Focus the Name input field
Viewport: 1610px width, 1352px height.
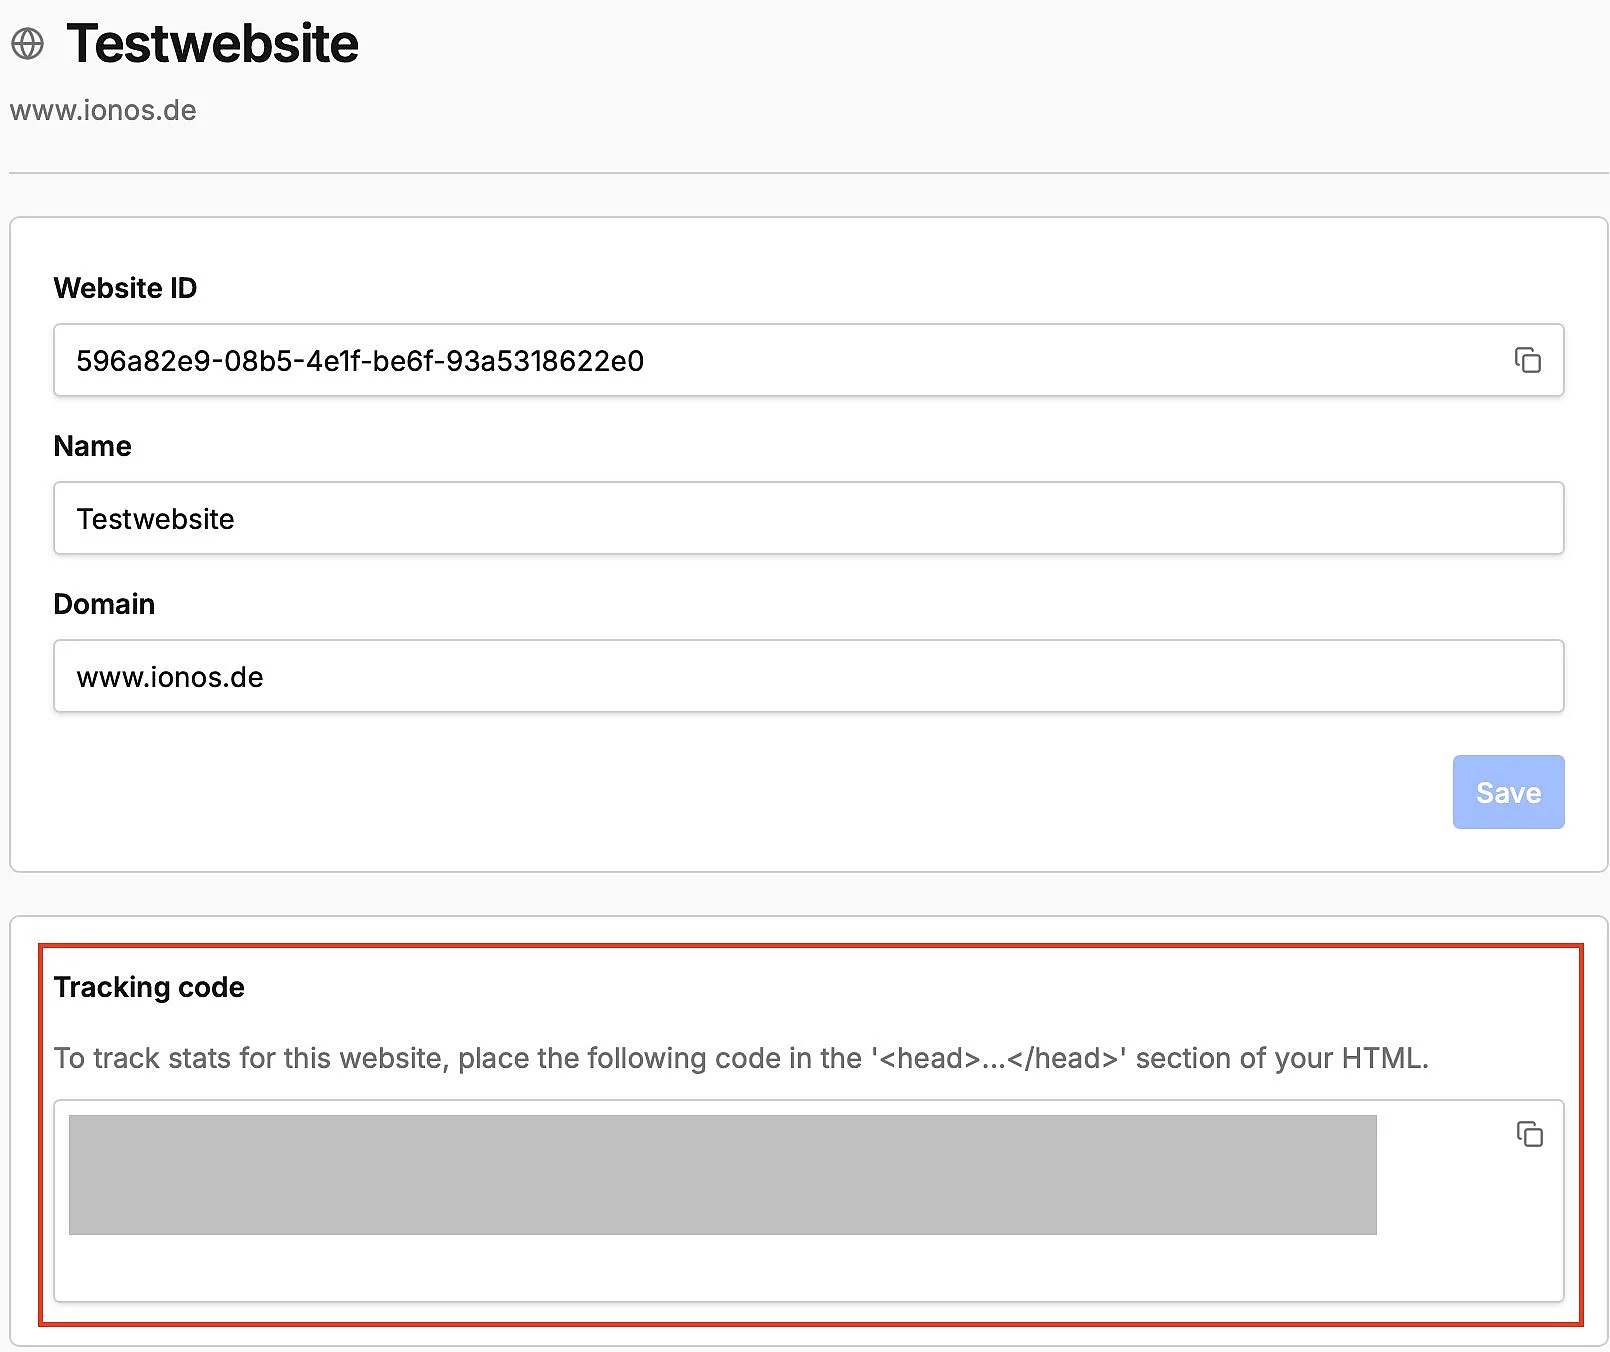[808, 518]
